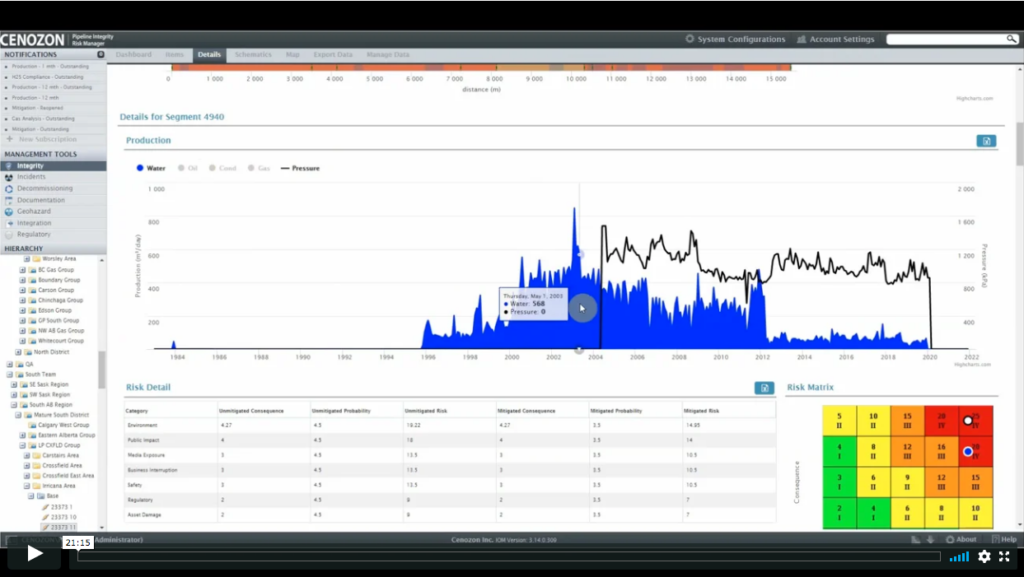Click the search magnifier icon
This screenshot has height=577, width=1024.
click(x=1011, y=39)
